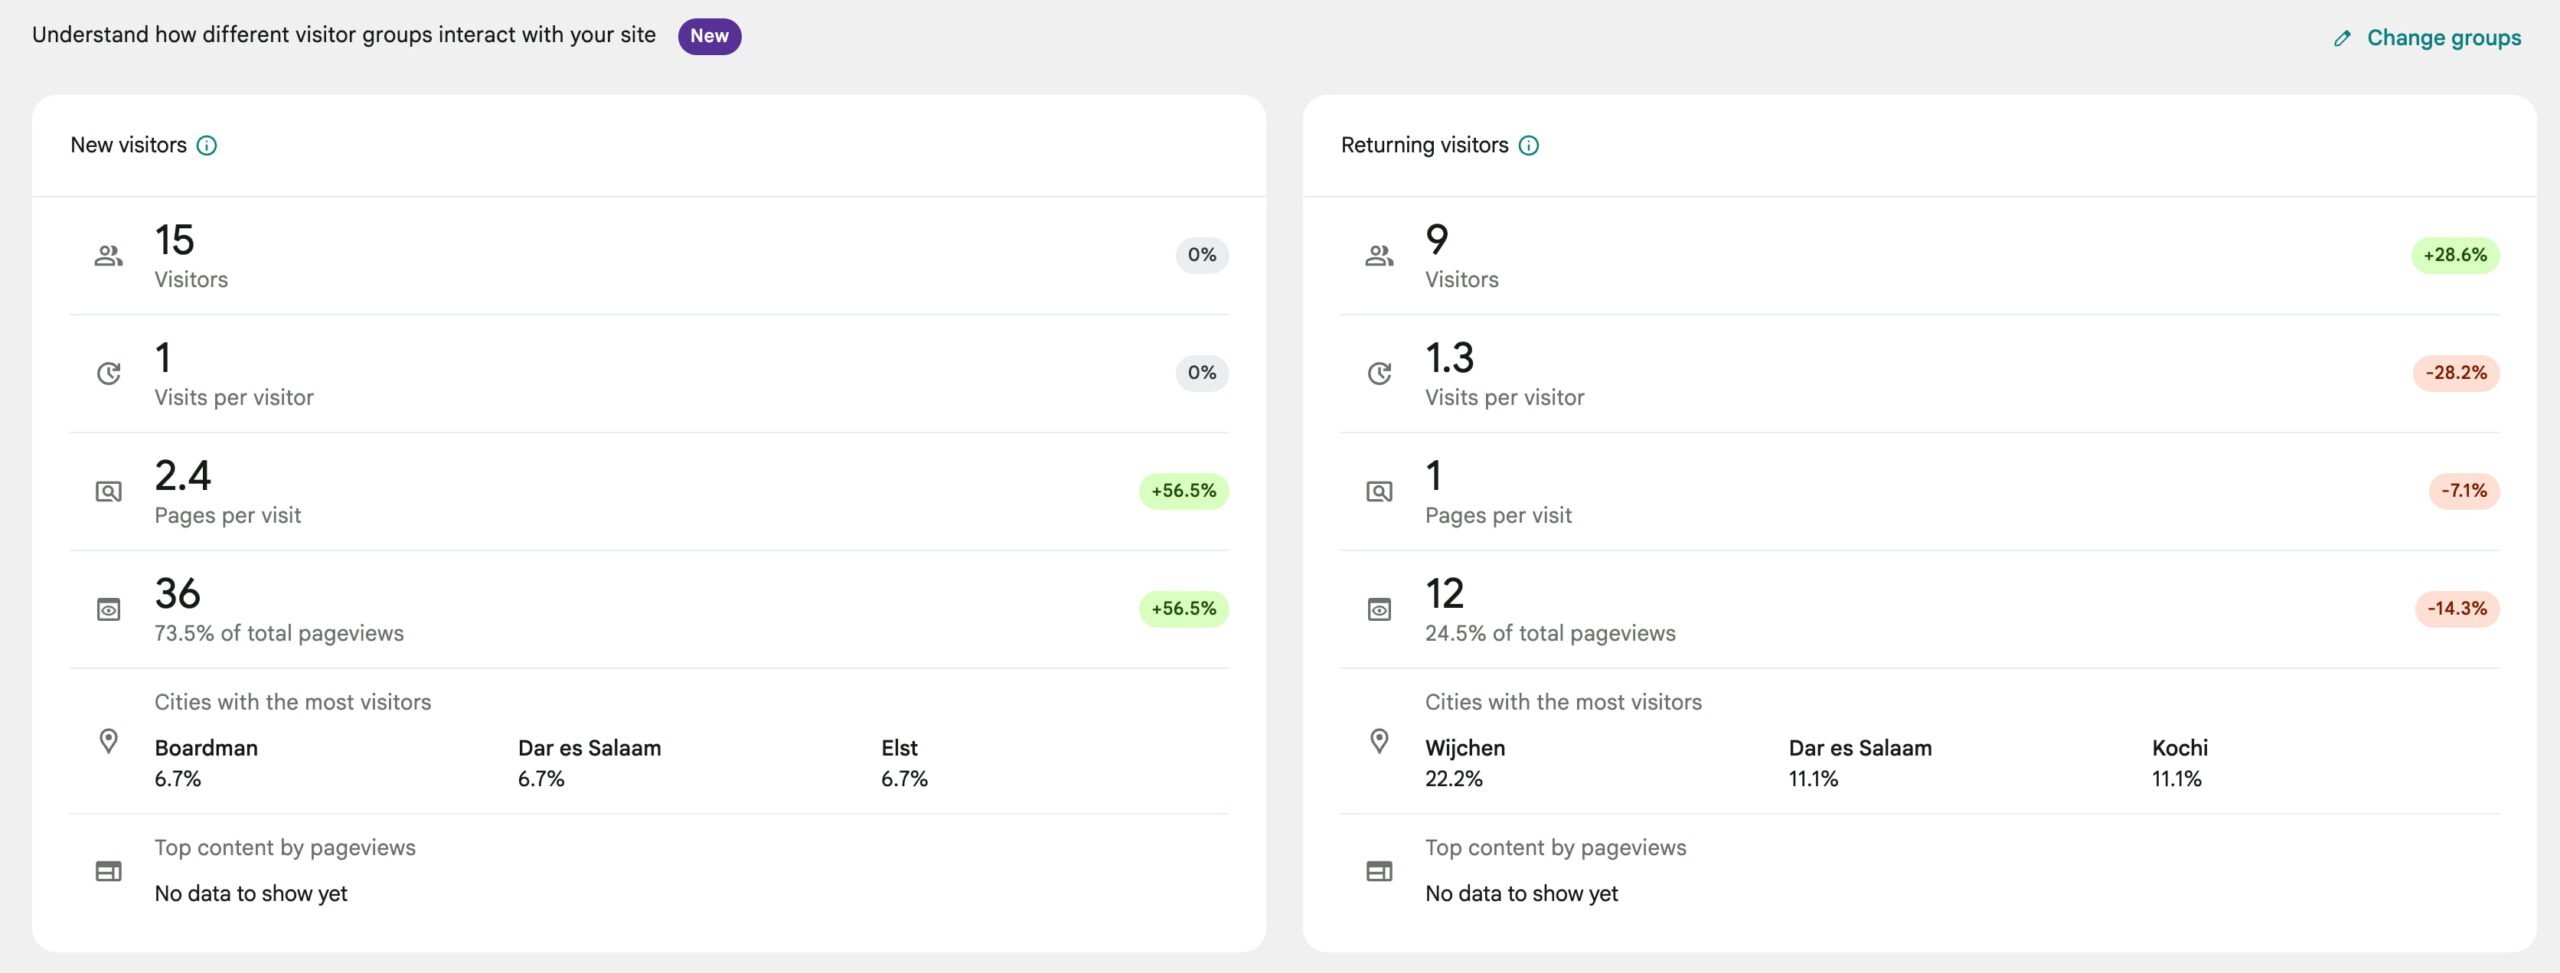Click the Returning visitors top content icon
The height and width of the screenshot is (973, 2560).
[x=1379, y=872]
